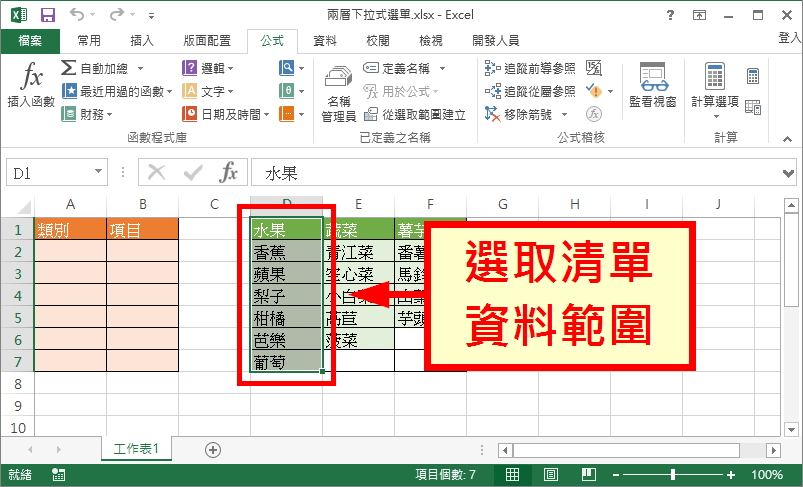Switch to Insert (插入) tab
The width and height of the screenshot is (803, 487).
coord(142,40)
